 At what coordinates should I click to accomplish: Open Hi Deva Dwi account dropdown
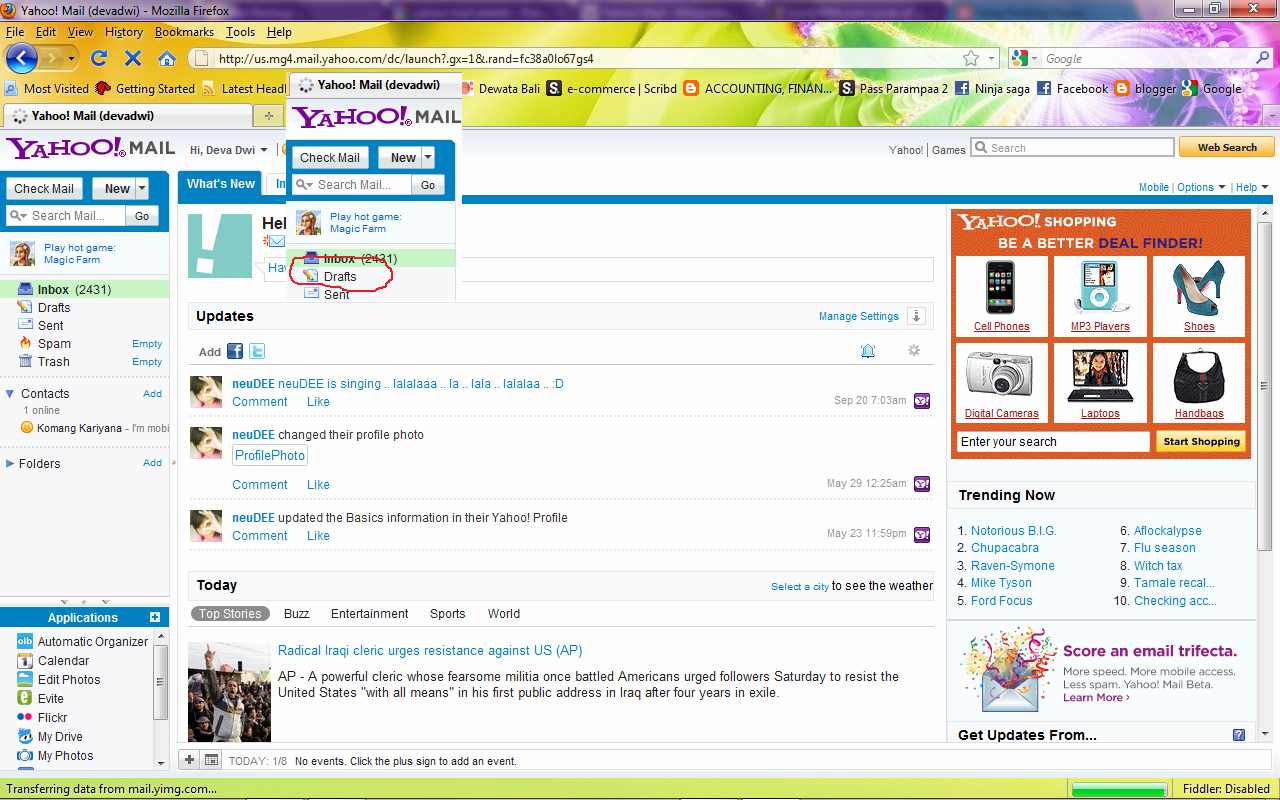click(229, 150)
